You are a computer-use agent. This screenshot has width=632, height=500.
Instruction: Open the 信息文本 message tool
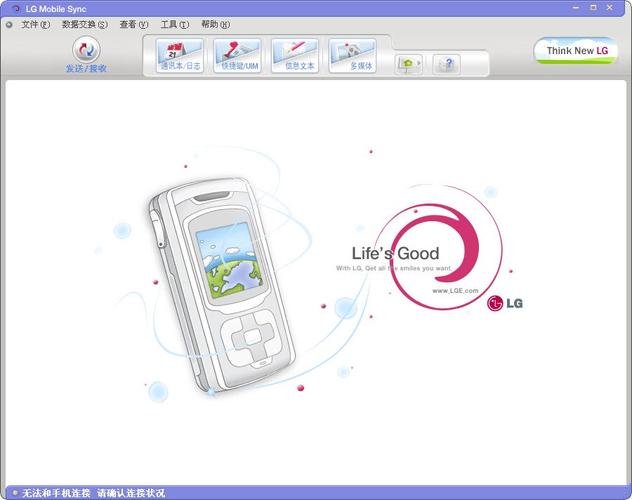pos(295,56)
